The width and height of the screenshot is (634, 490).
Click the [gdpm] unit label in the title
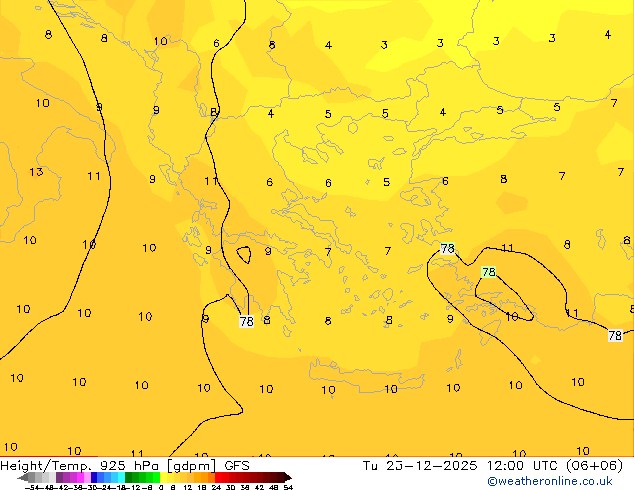[x=191, y=466]
